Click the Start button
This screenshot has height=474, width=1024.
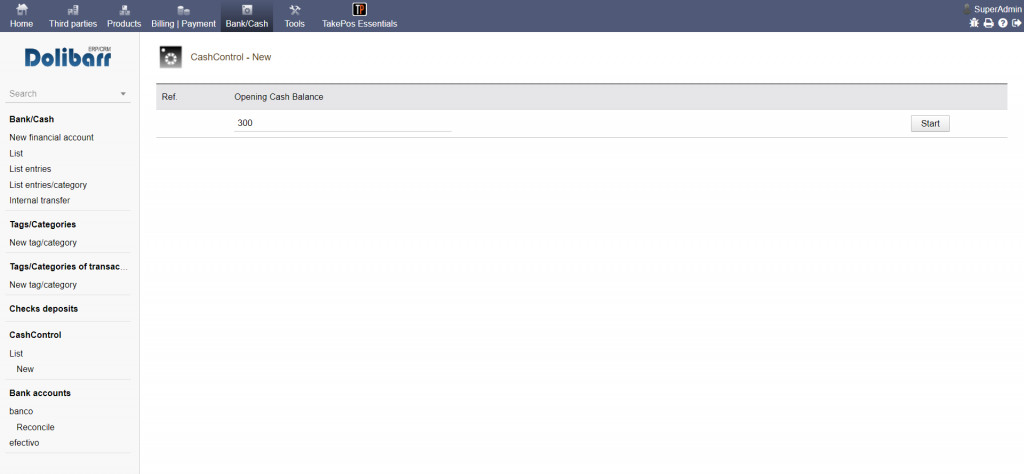(930, 123)
